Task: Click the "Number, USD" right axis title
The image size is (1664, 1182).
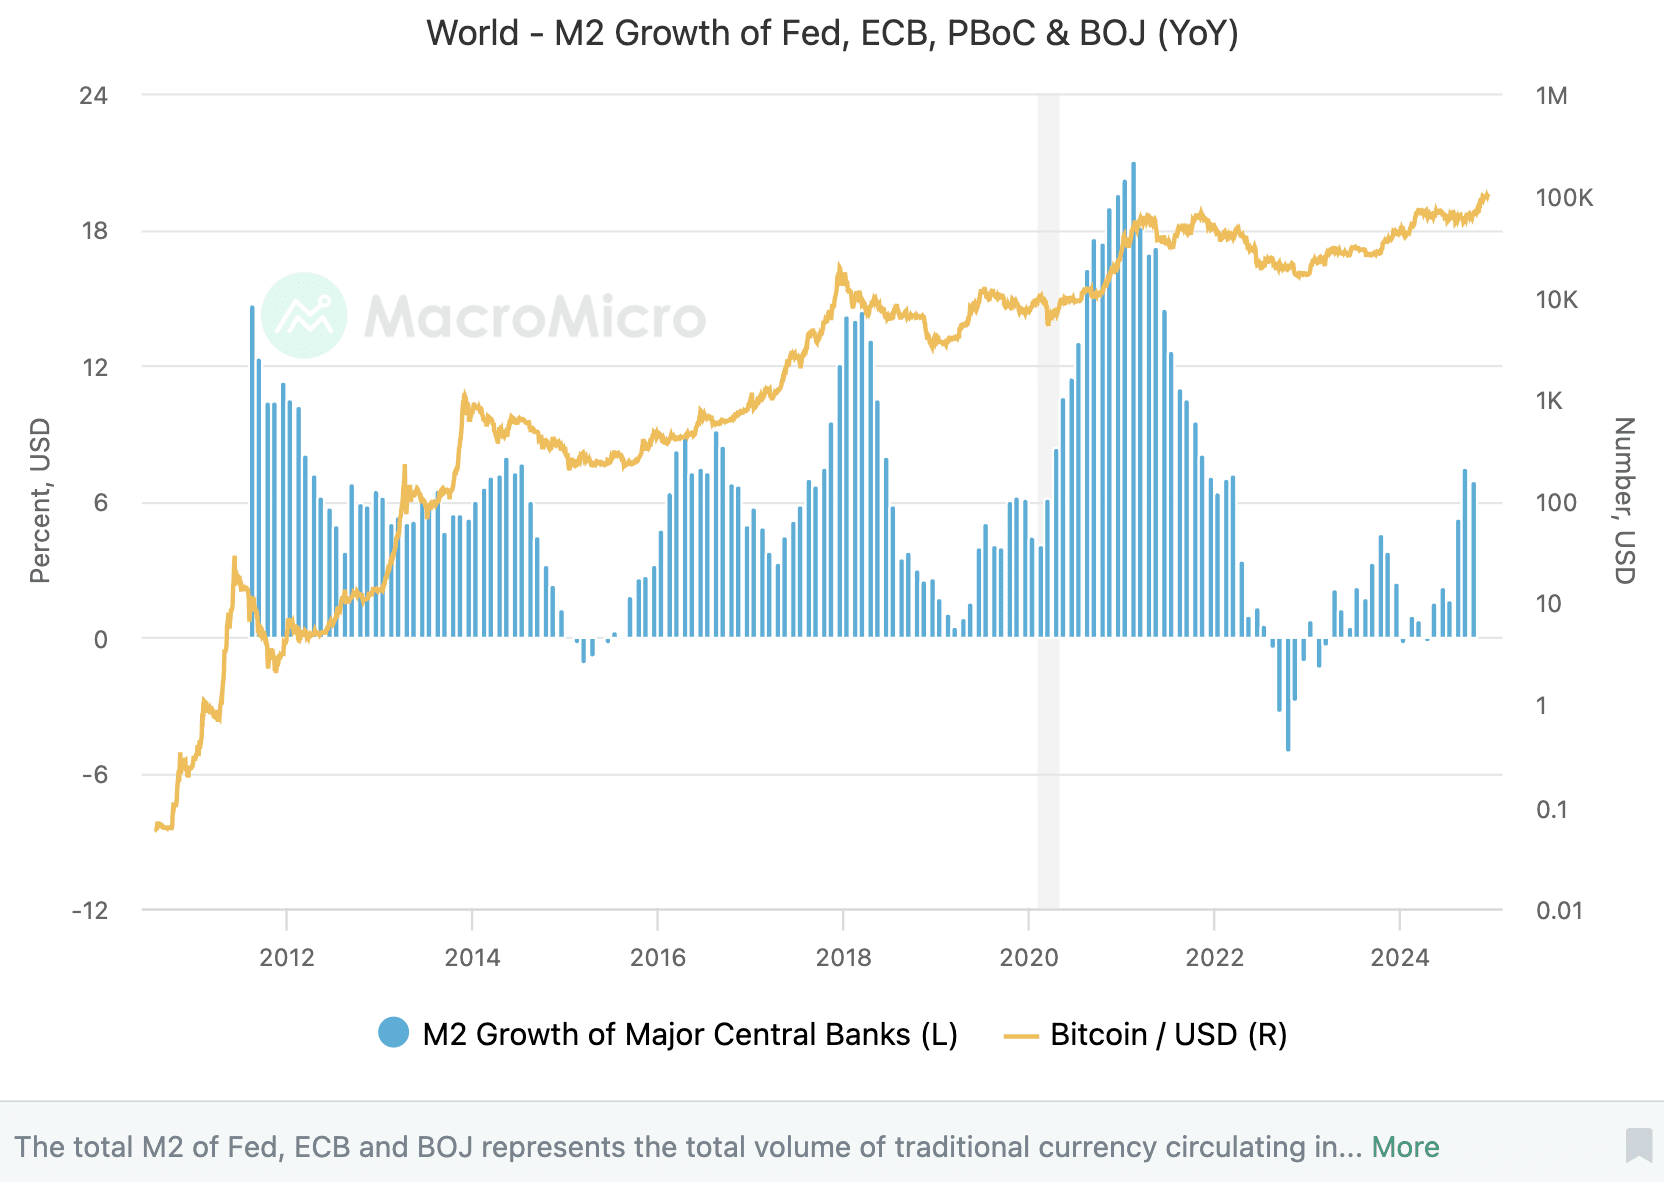Action: (1625, 501)
